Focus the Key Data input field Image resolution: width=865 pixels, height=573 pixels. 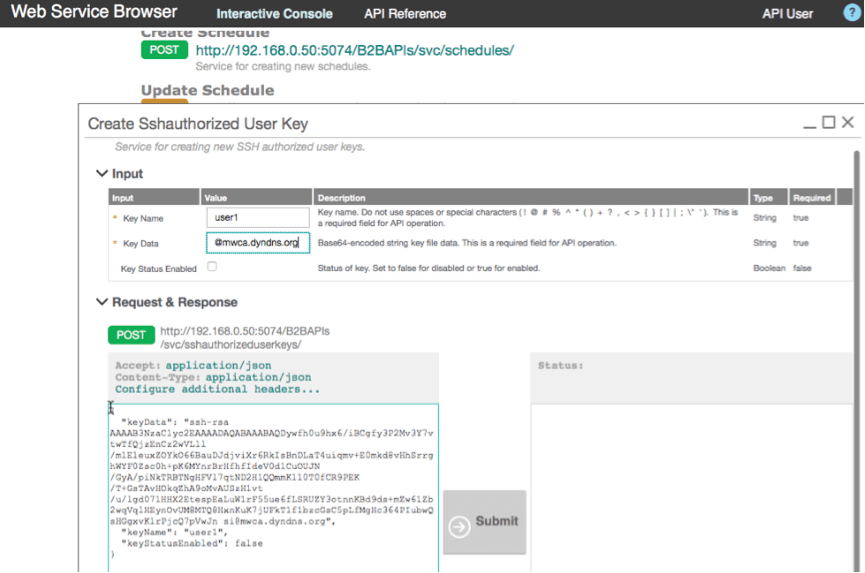pos(258,243)
